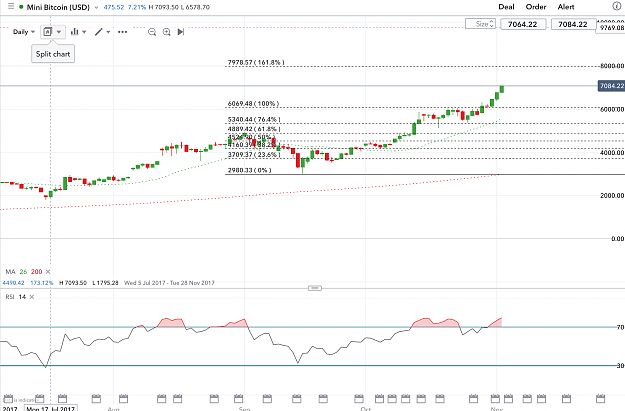Click the Wed 5 Jul 2017 - Tue 28 Nov 2017 range

(169, 283)
